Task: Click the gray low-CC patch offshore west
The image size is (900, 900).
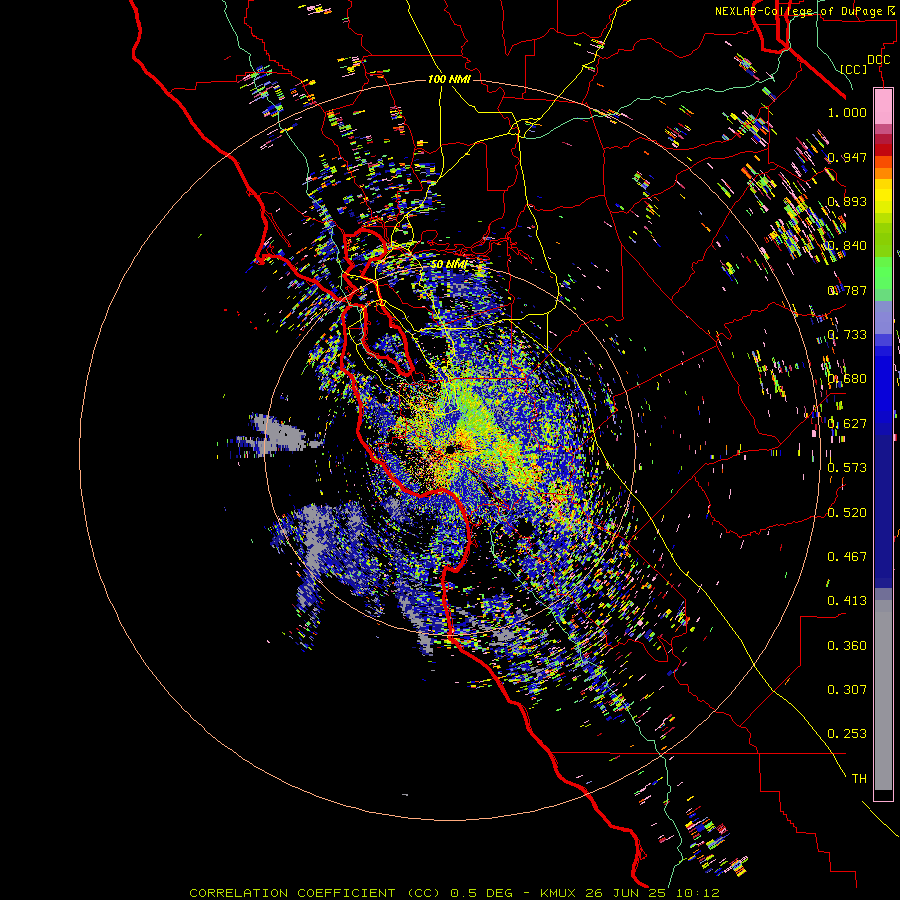Action: pyautogui.click(x=281, y=435)
